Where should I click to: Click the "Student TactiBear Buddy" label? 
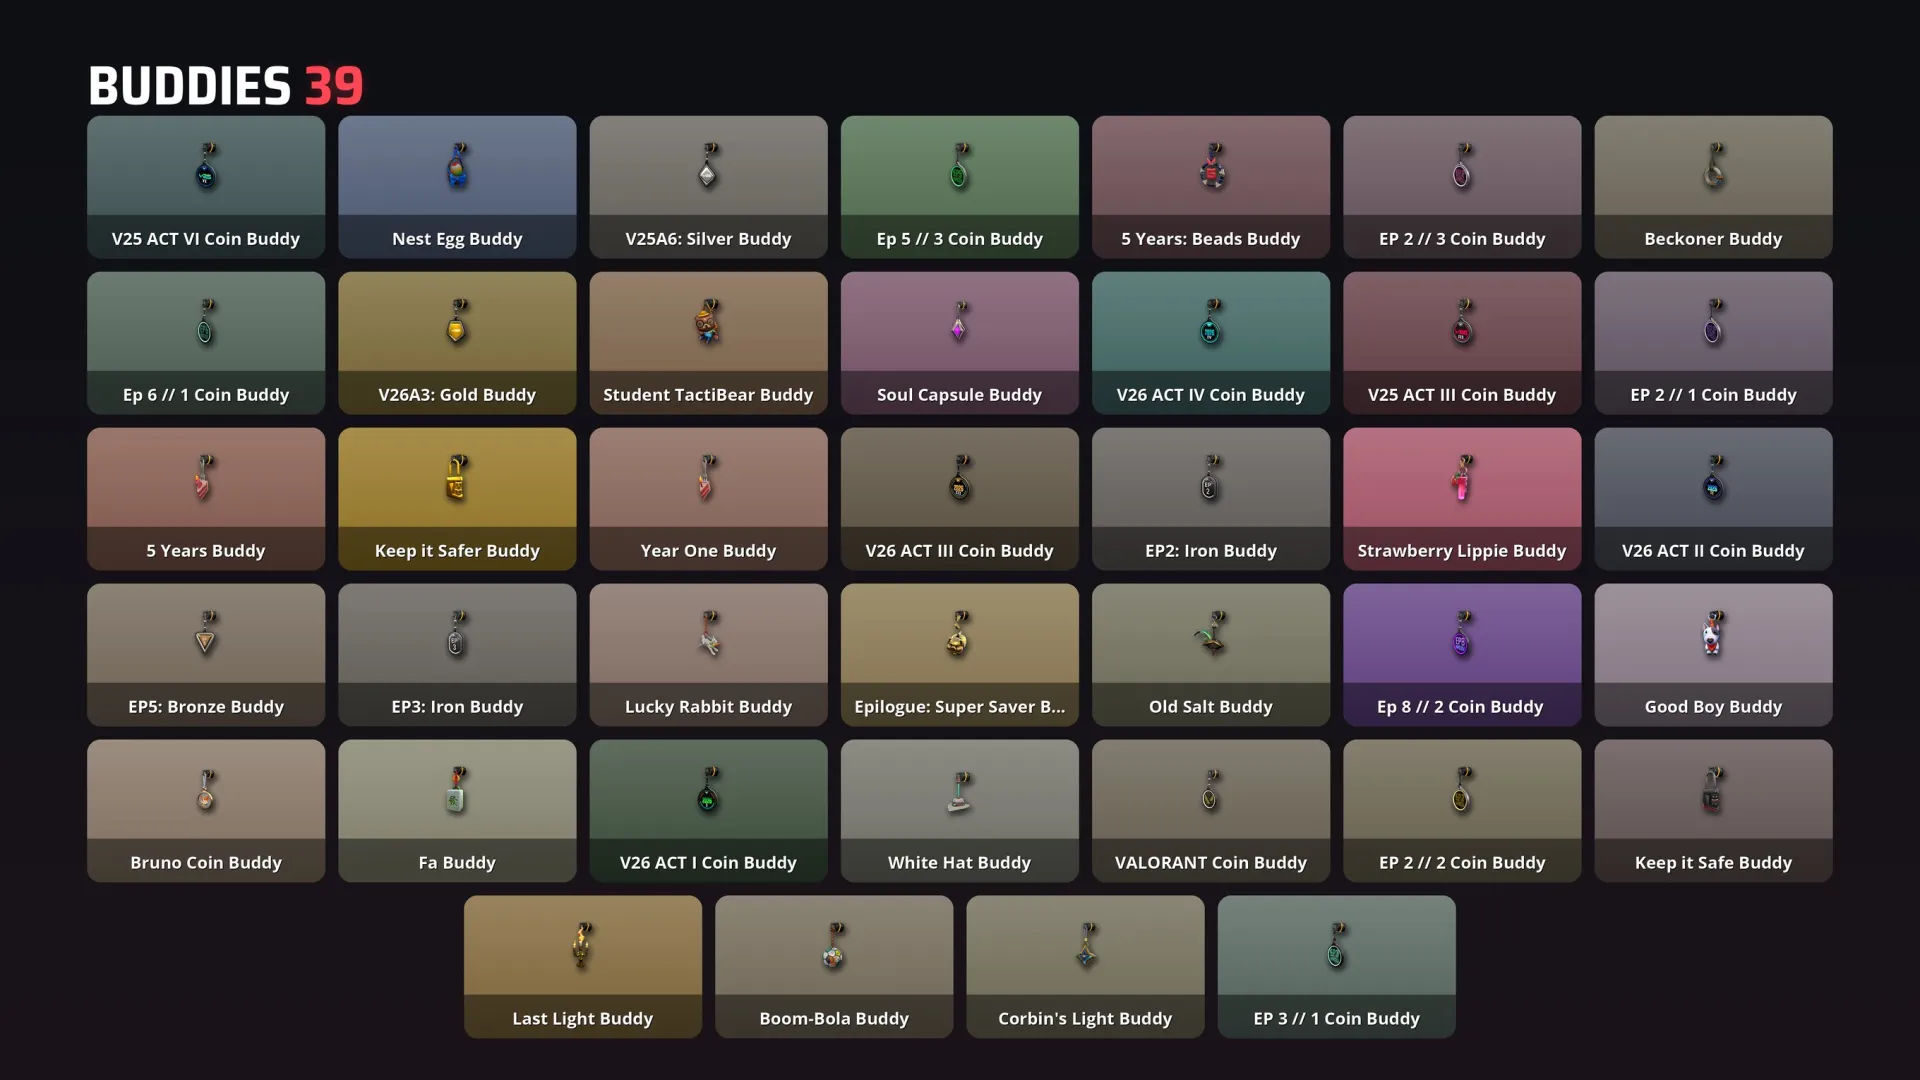[x=708, y=395]
